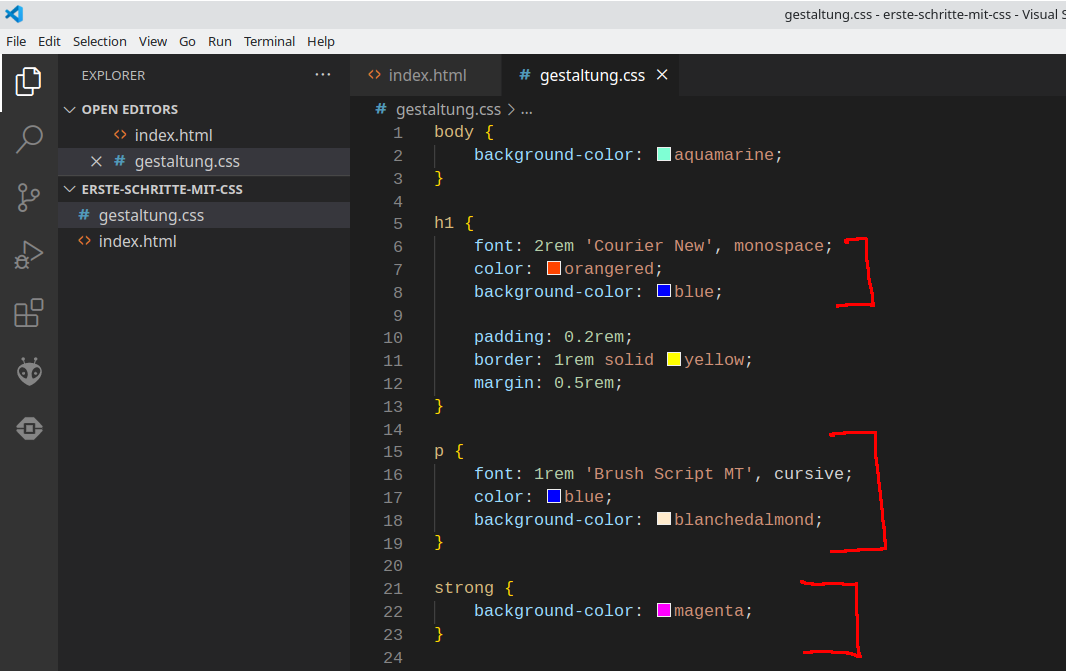Open the Extensions view

click(x=28, y=312)
